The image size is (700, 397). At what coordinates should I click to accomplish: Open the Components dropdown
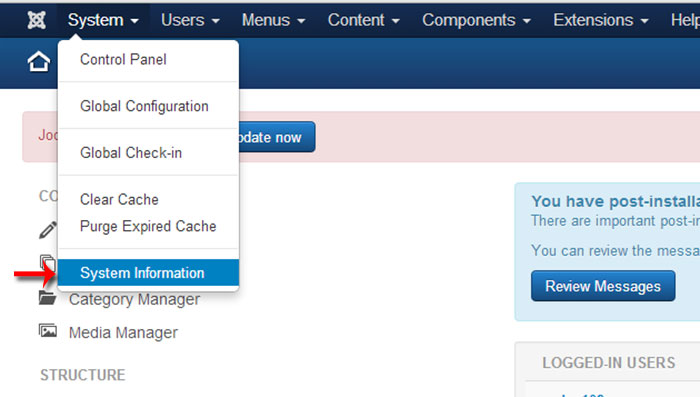point(476,20)
